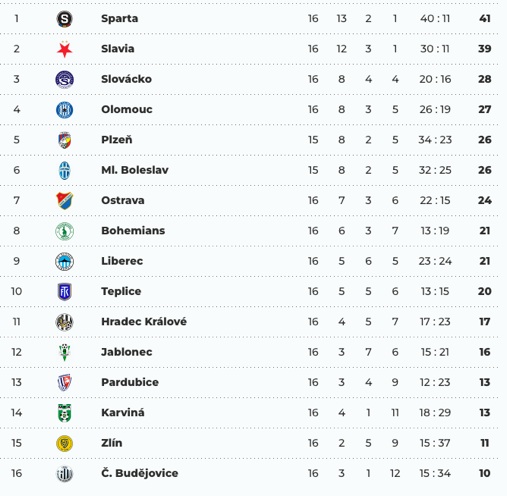Click the Liberec club emblem

[64, 261]
